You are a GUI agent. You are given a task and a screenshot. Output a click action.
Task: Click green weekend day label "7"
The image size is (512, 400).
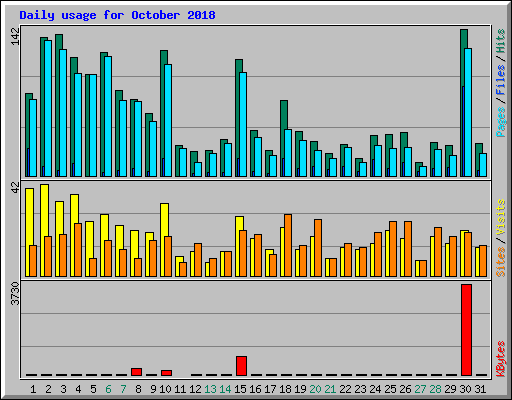pyautogui.click(x=123, y=389)
